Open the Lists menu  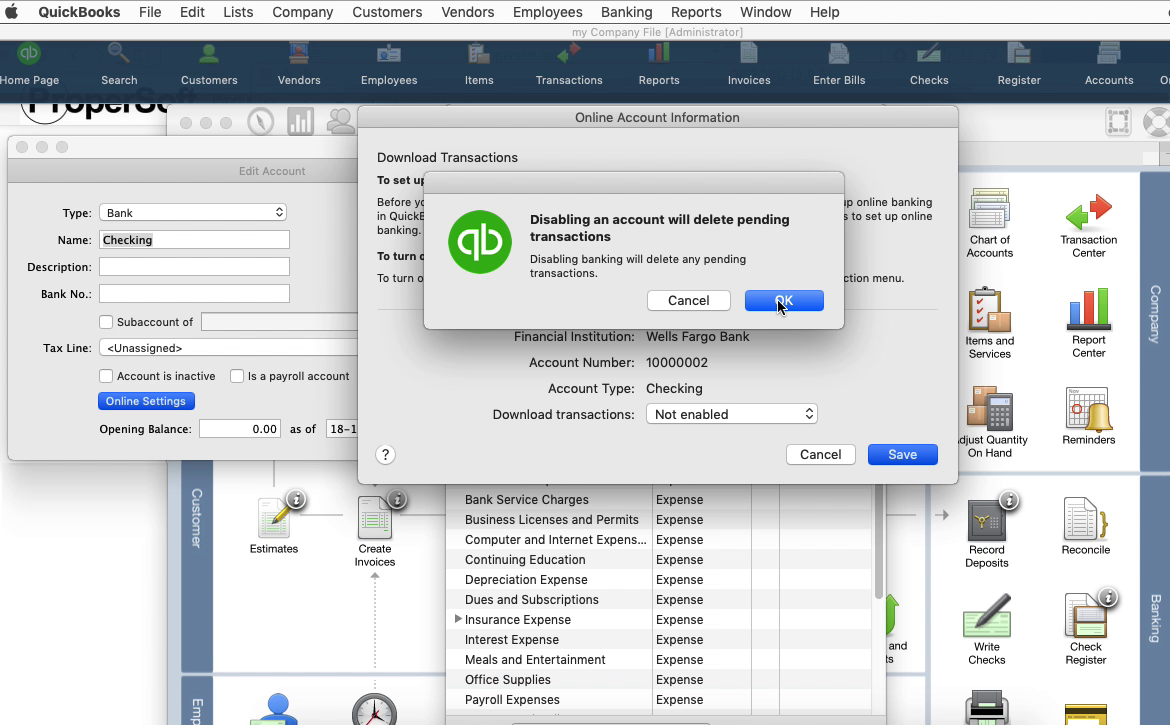pyautogui.click(x=238, y=12)
